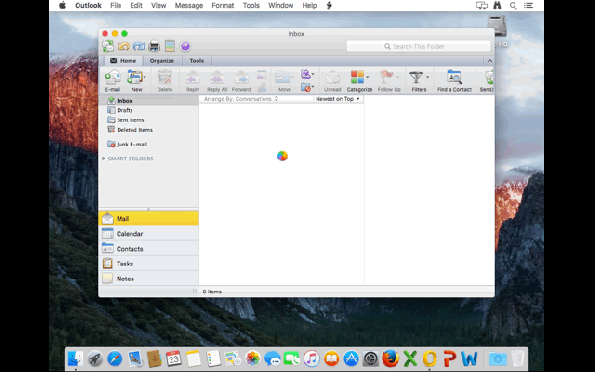Viewport: 595px width, 372px height.
Task: Click the Delete trash can icon
Action: [165, 81]
